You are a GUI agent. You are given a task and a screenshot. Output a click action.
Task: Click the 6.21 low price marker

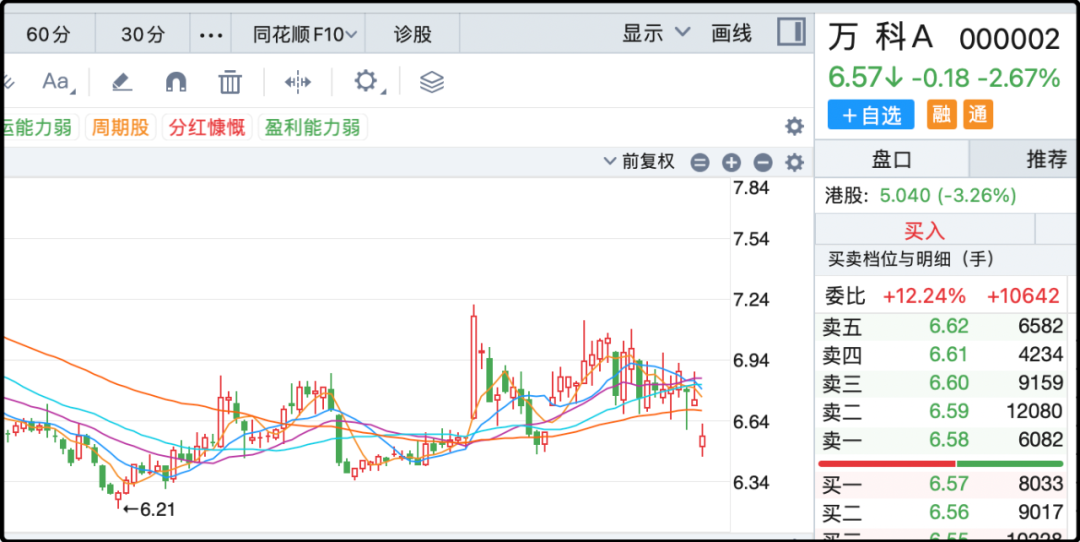[149, 510]
